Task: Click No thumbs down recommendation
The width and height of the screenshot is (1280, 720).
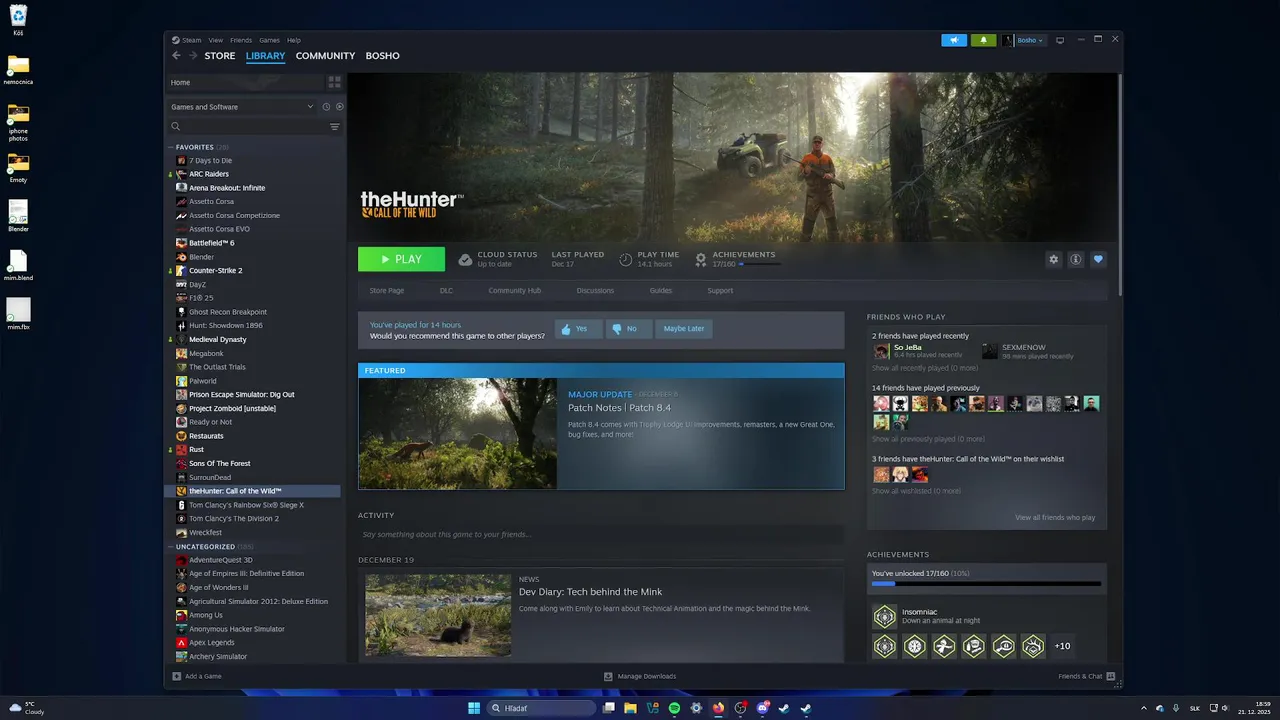Action: pos(627,328)
